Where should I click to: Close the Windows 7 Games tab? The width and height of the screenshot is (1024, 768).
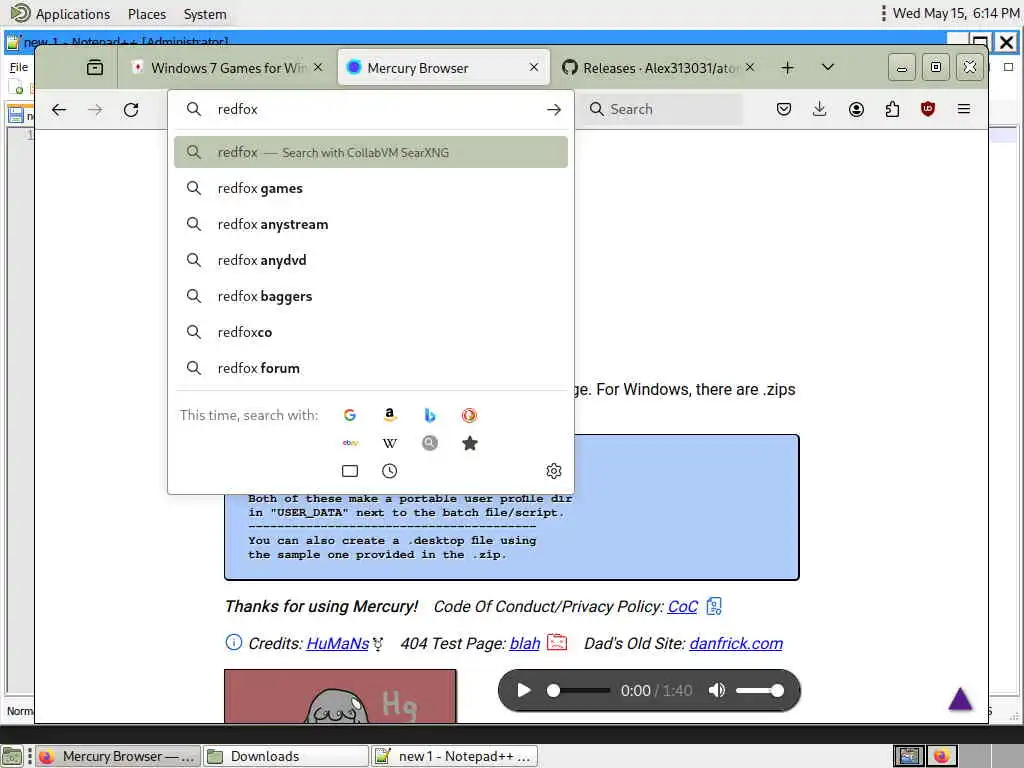coord(318,67)
